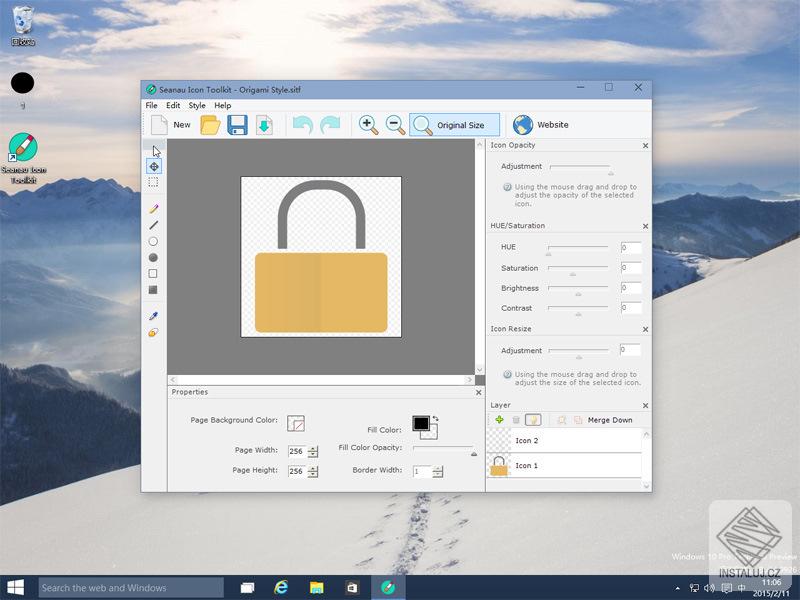Screen dimensions: 800x600
Task: Click the Fill Color Opacity slider
Action: point(445,449)
